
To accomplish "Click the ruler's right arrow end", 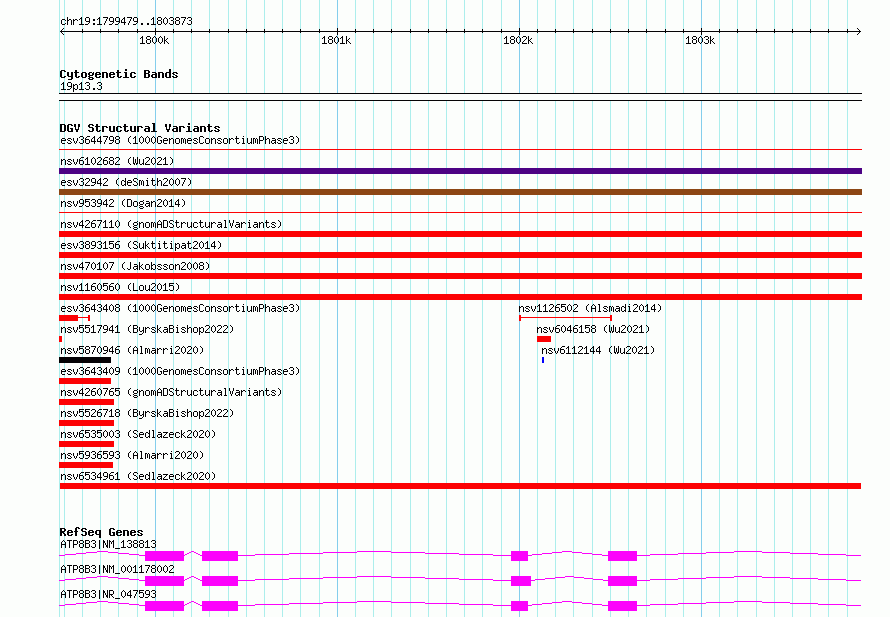I will pos(858,31).
